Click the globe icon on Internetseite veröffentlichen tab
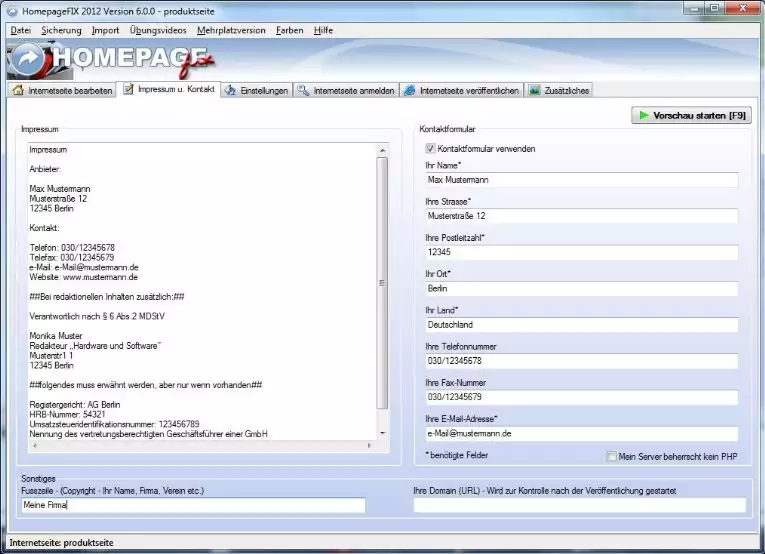Image resolution: width=765 pixels, height=554 pixels. tap(410, 90)
